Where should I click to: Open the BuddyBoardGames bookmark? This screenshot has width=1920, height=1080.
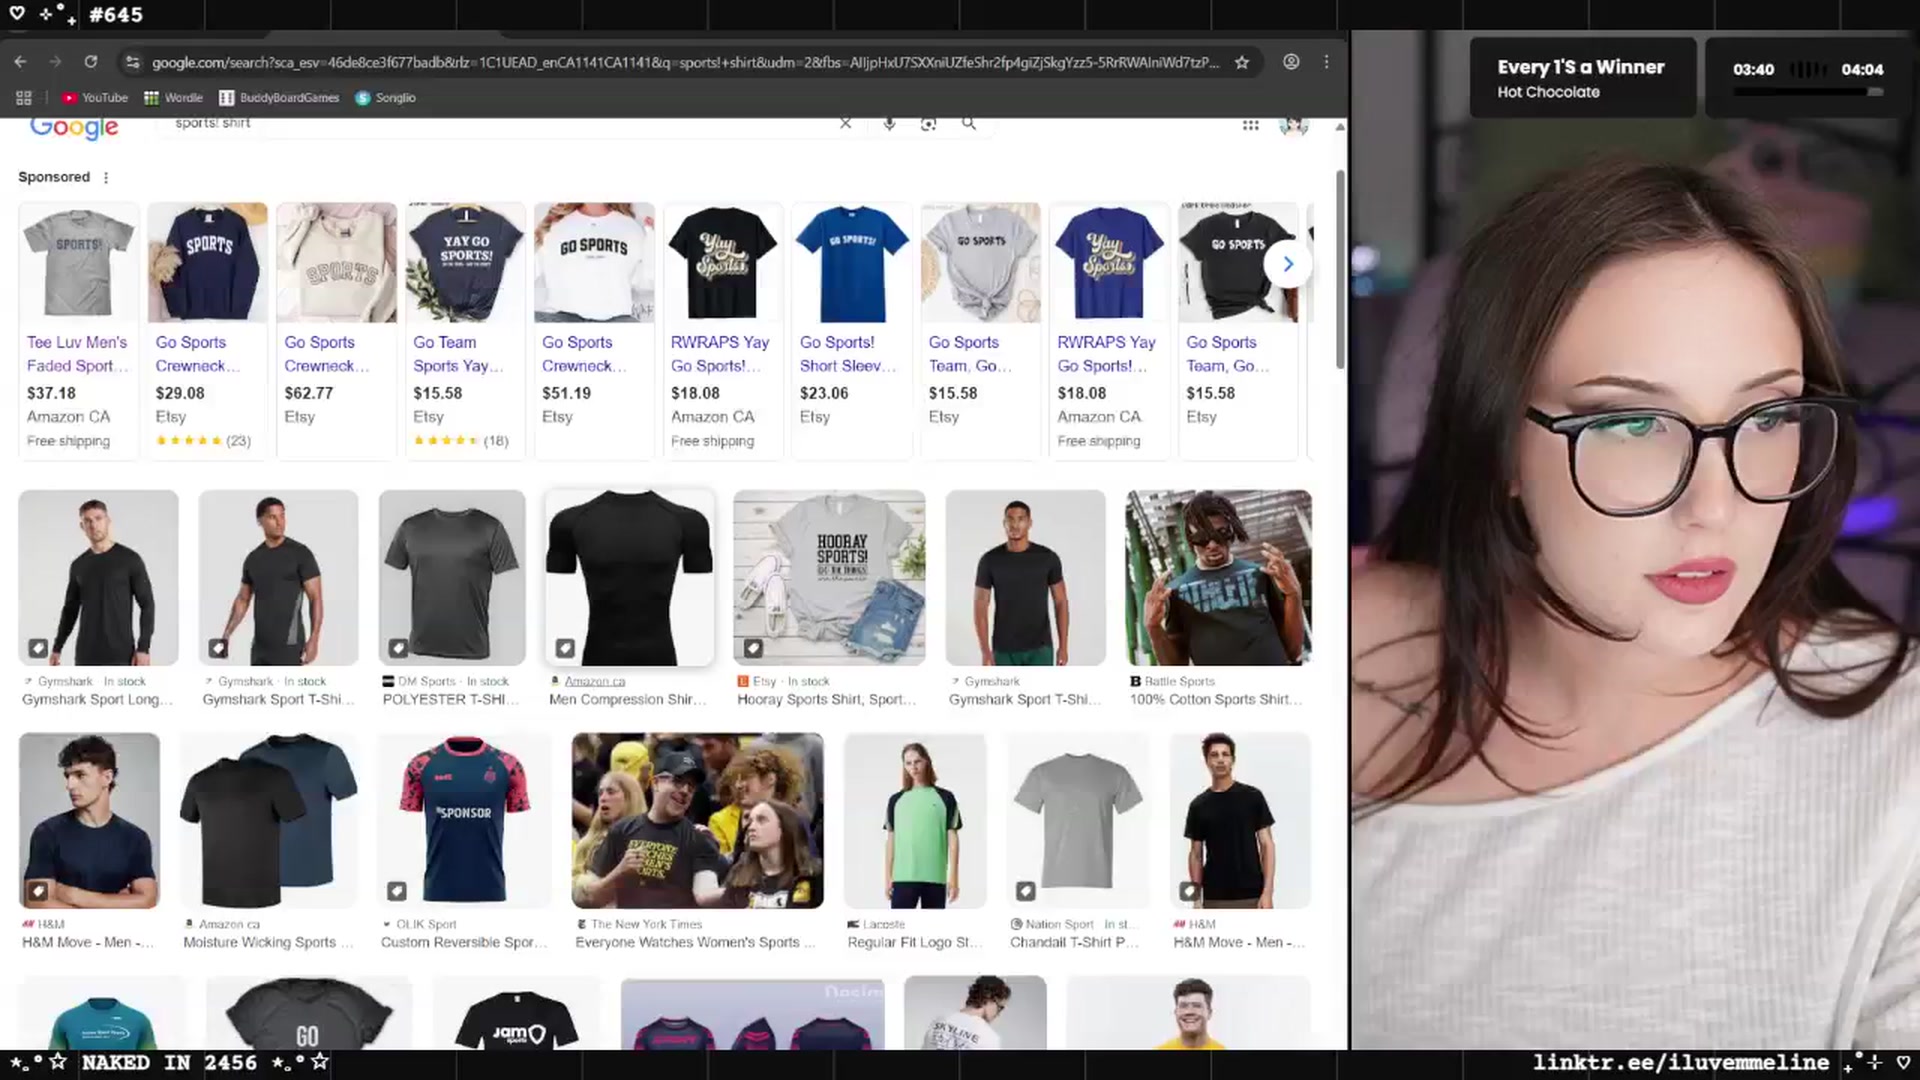[279, 98]
